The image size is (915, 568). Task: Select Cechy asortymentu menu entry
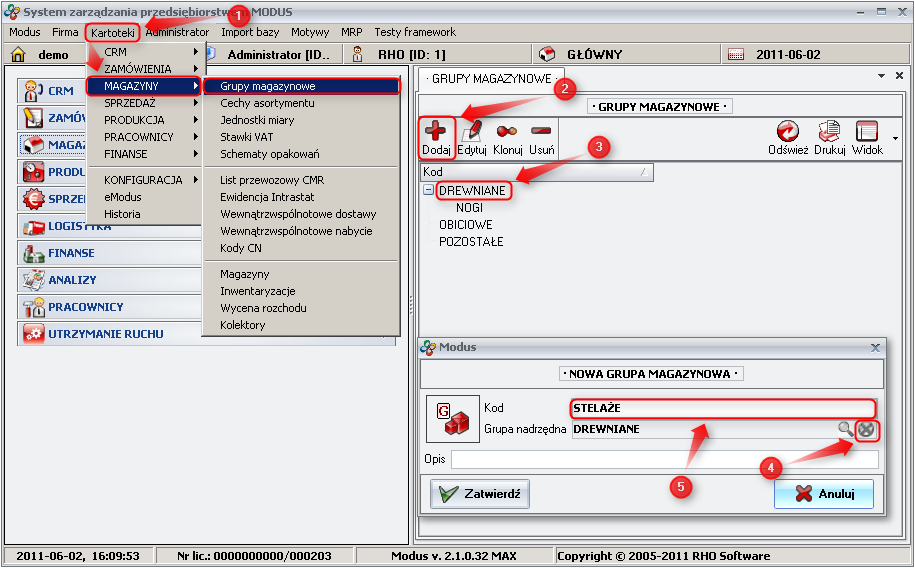[x=301, y=103]
